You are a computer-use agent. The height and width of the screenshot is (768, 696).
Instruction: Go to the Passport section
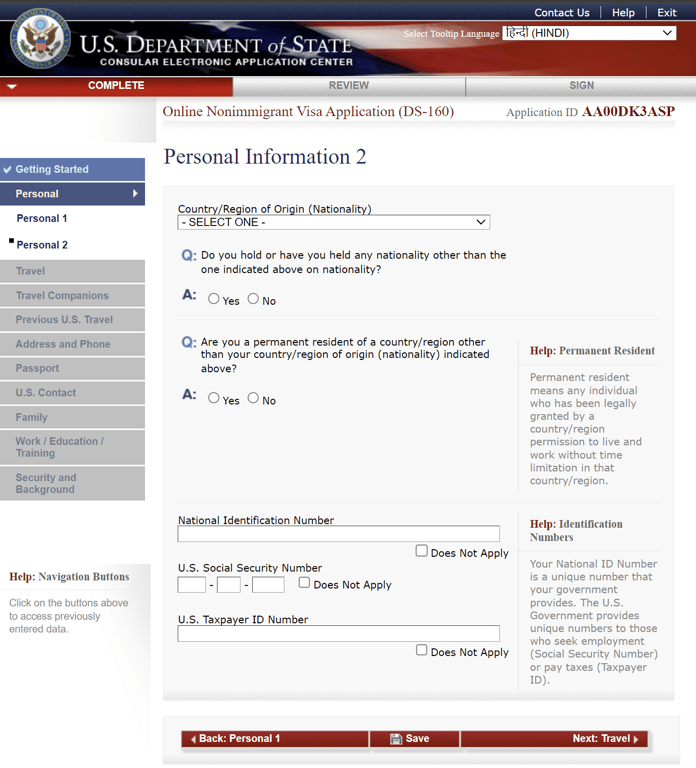(x=72, y=368)
